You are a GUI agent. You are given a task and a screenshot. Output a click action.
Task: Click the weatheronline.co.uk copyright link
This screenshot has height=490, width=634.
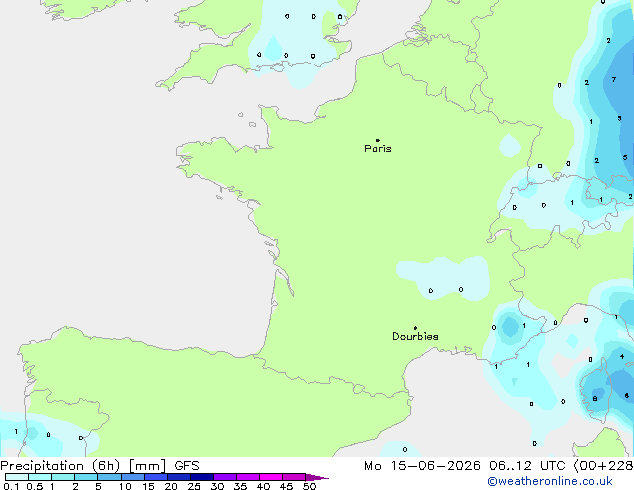549,481
